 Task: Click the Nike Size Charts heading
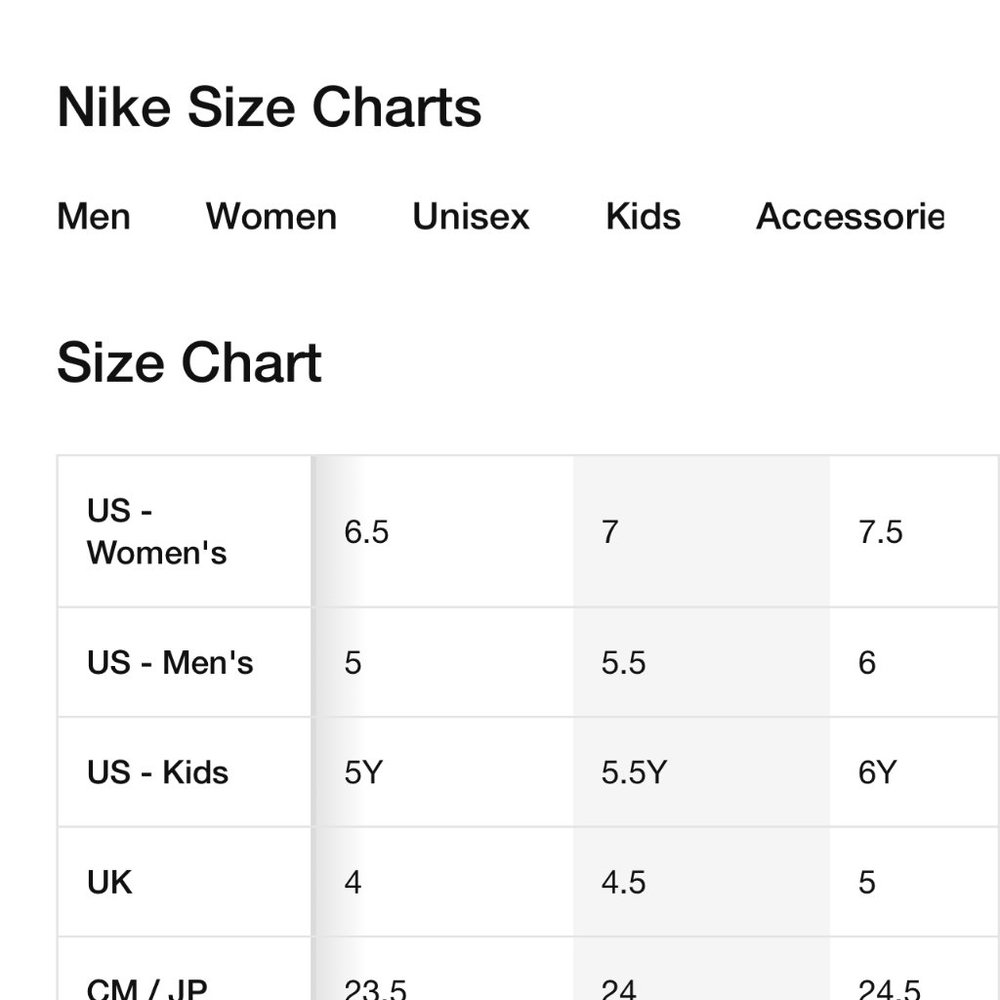[269, 107]
